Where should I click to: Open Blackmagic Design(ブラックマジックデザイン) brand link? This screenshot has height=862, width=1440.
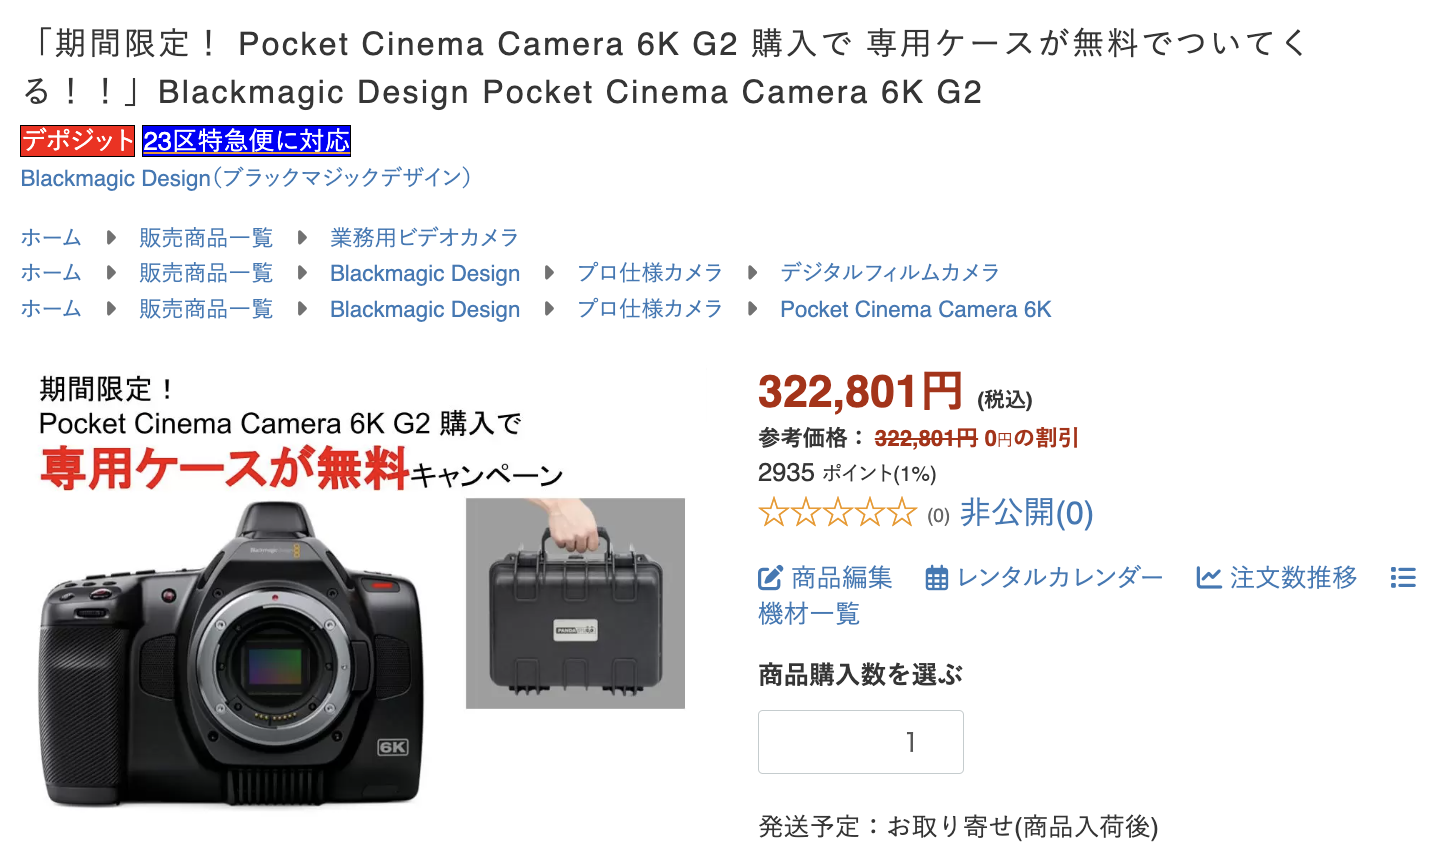[x=246, y=178]
